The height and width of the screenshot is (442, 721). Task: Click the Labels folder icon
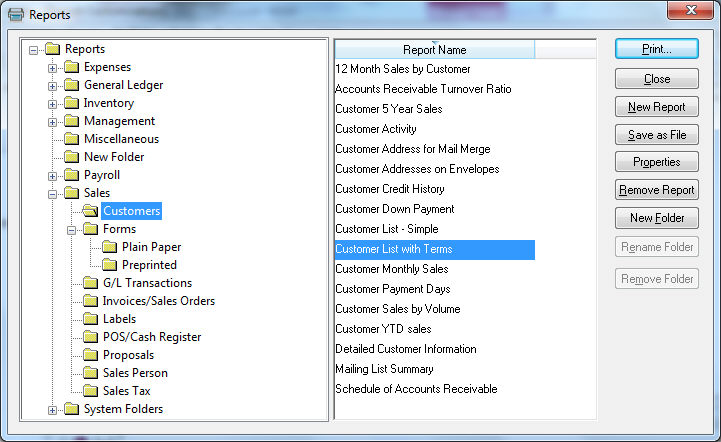coord(90,319)
